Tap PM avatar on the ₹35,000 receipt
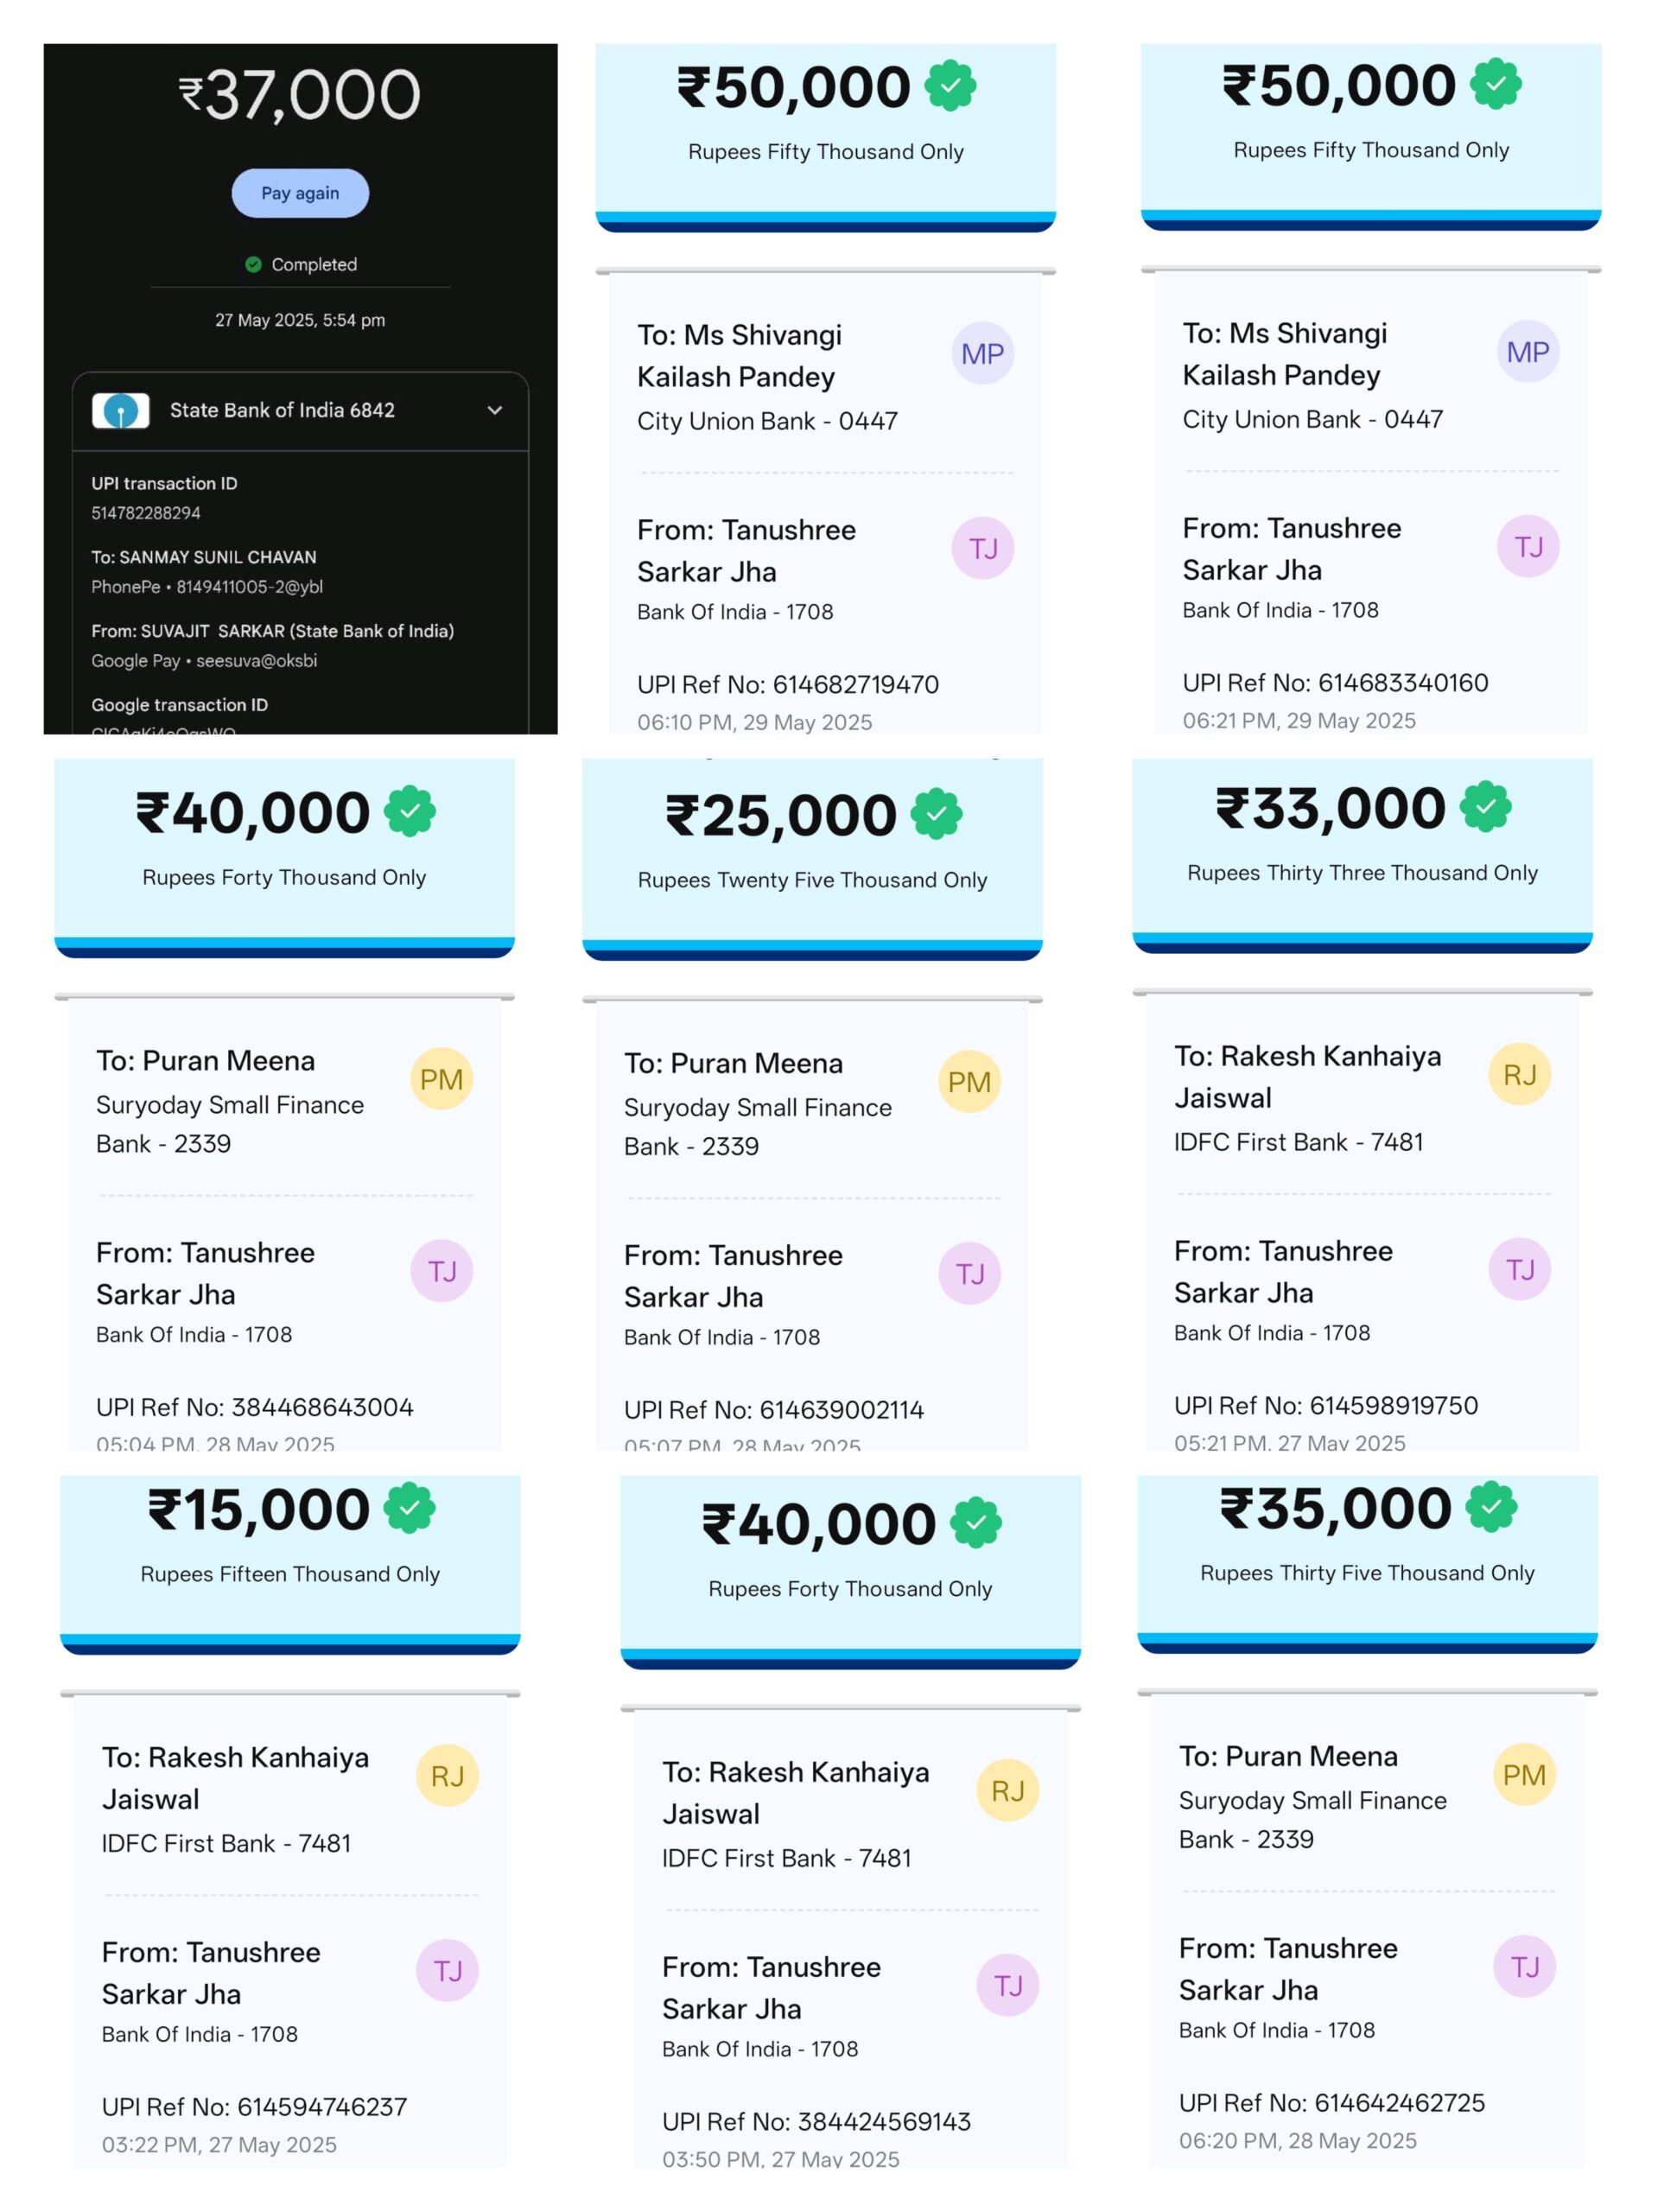Viewport: 1677px width, 2212px height. (x=1523, y=1774)
